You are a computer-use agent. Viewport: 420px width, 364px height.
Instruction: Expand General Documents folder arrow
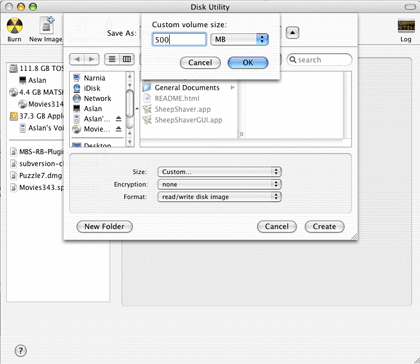233,88
